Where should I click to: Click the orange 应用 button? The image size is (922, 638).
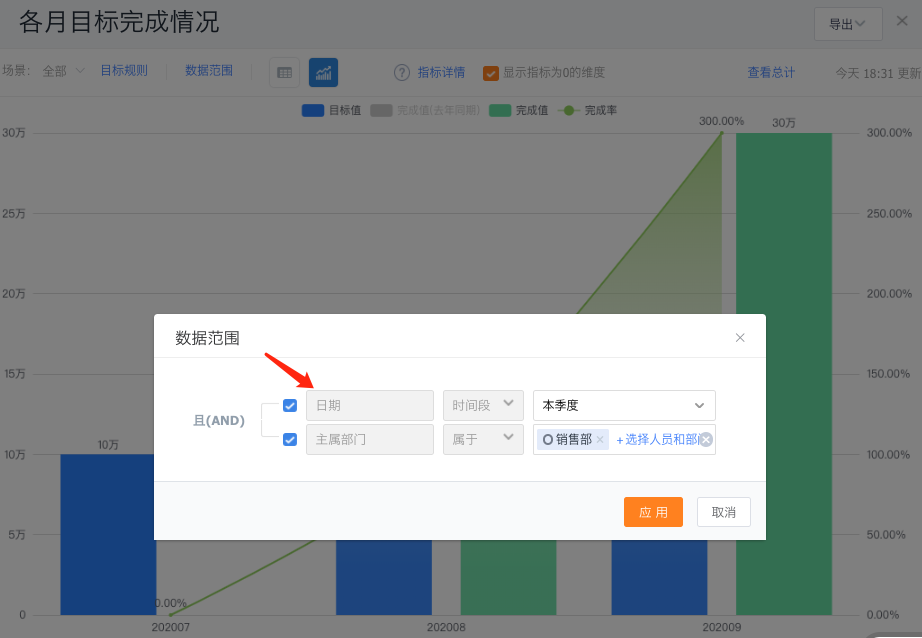click(x=653, y=512)
